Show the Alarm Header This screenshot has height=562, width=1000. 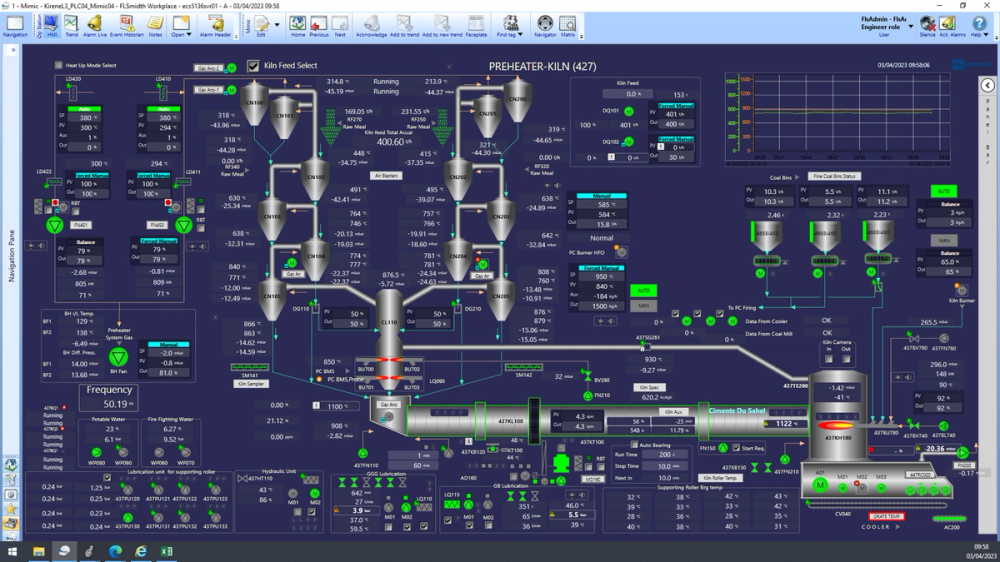click(216, 26)
